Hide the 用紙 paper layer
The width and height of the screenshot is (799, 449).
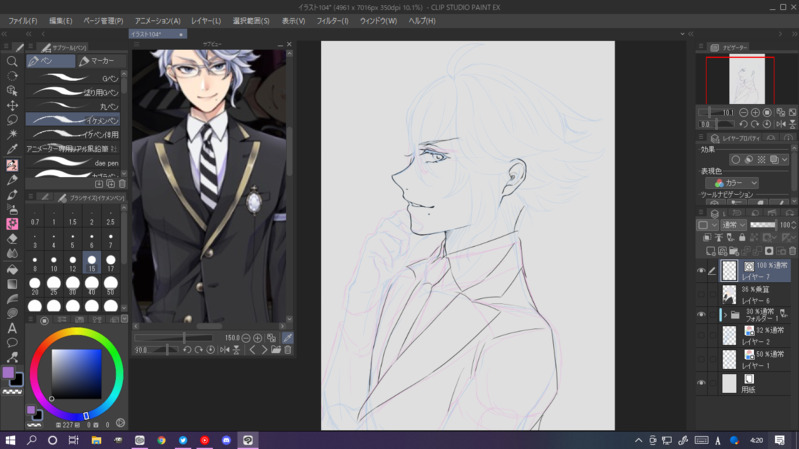coord(701,383)
